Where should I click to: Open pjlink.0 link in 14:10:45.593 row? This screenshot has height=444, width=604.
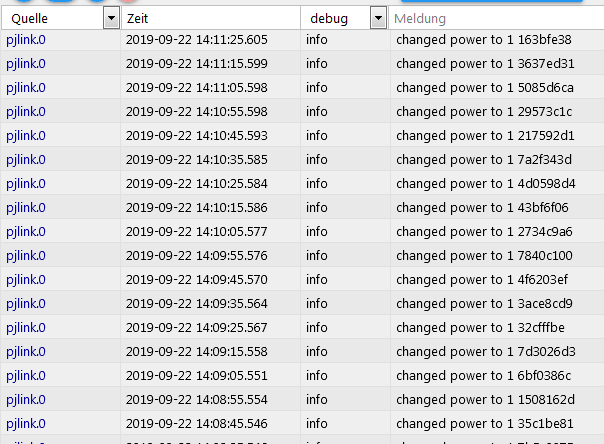coord(26,136)
